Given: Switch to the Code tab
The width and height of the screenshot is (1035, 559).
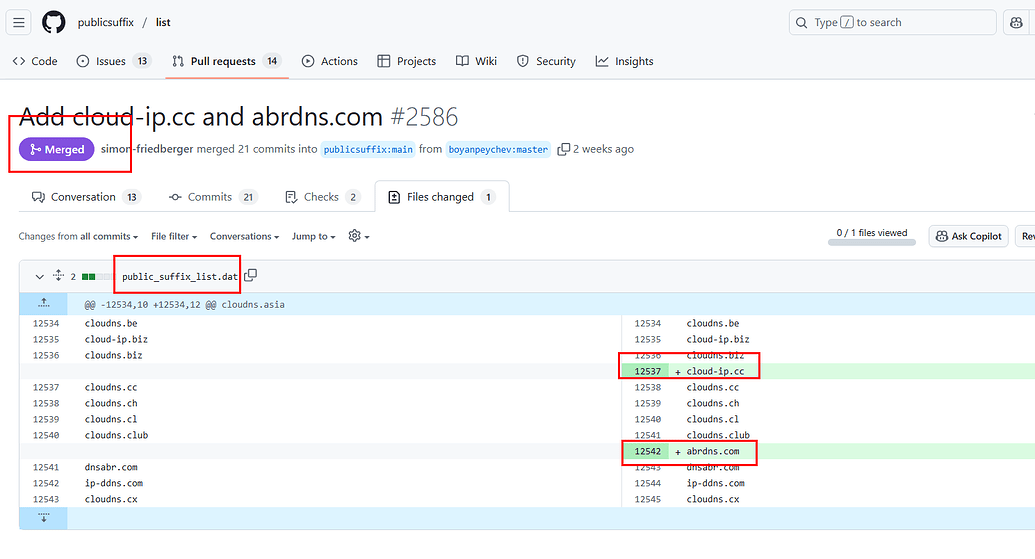Looking at the screenshot, I should (x=35, y=61).
